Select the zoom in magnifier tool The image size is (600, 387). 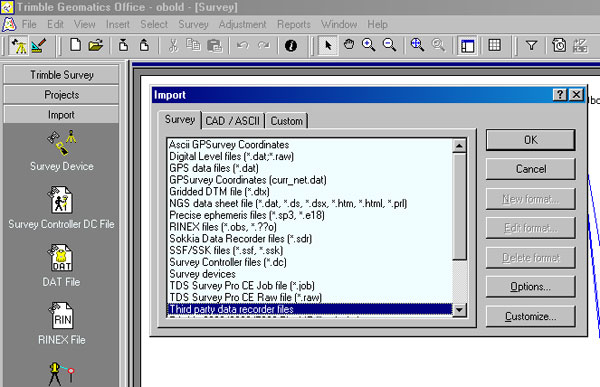click(x=368, y=45)
